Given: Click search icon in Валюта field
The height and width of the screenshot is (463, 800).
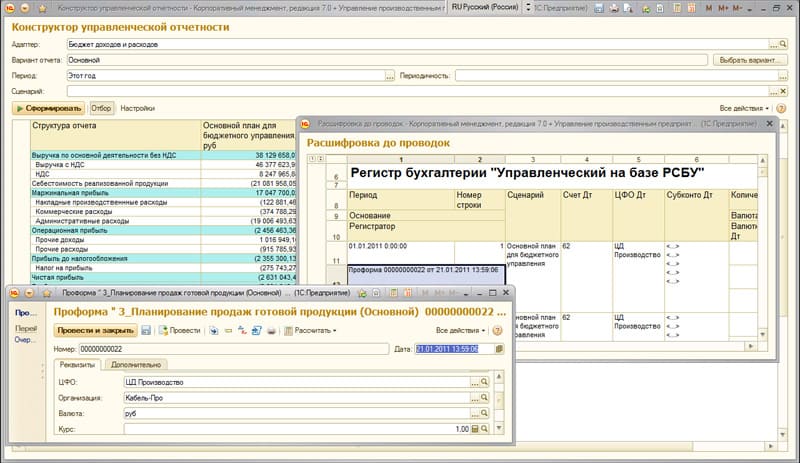Looking at the screenshot, I should [484, 413].
